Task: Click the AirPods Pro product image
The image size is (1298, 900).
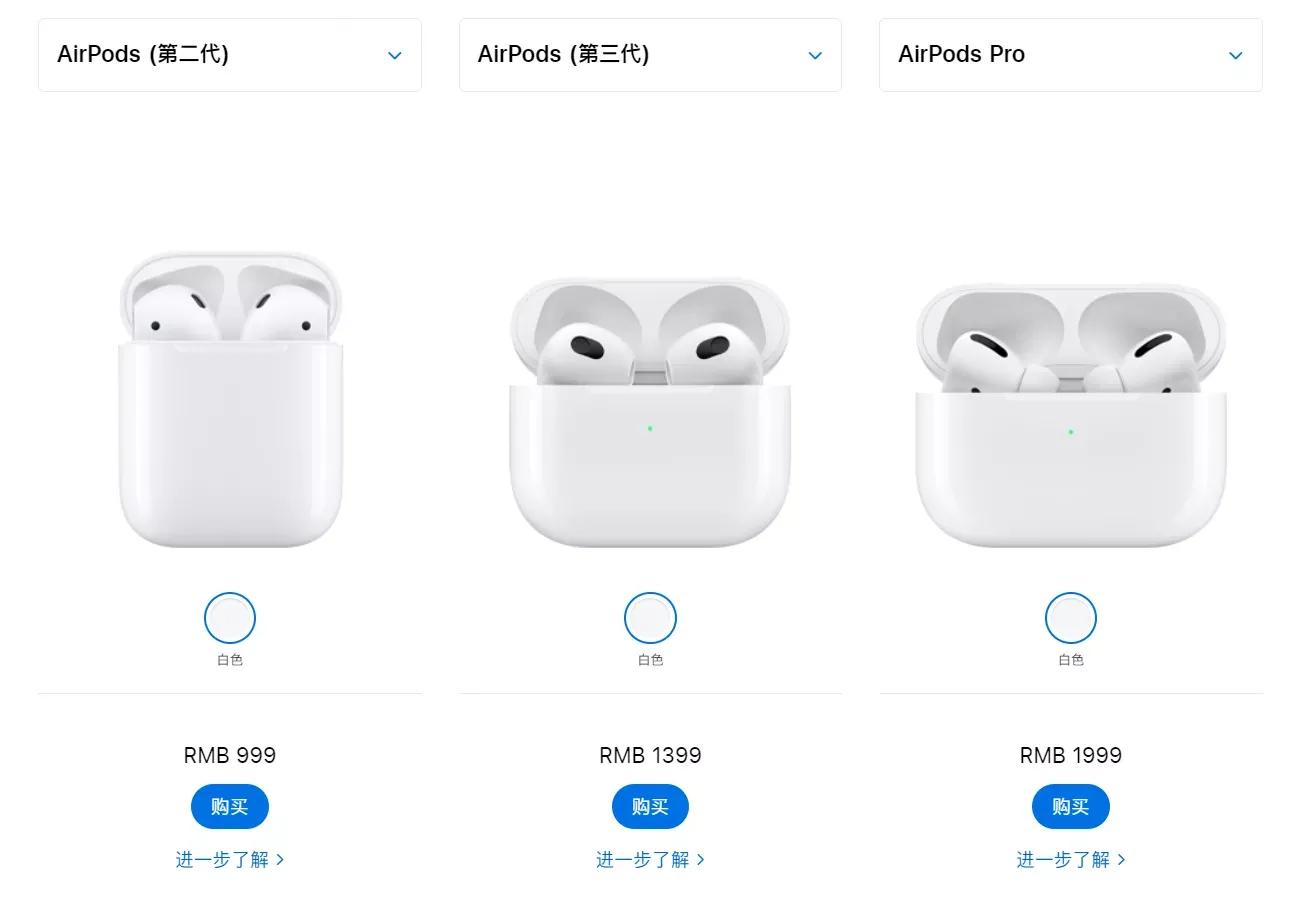Action: (x=1071, y=415)
